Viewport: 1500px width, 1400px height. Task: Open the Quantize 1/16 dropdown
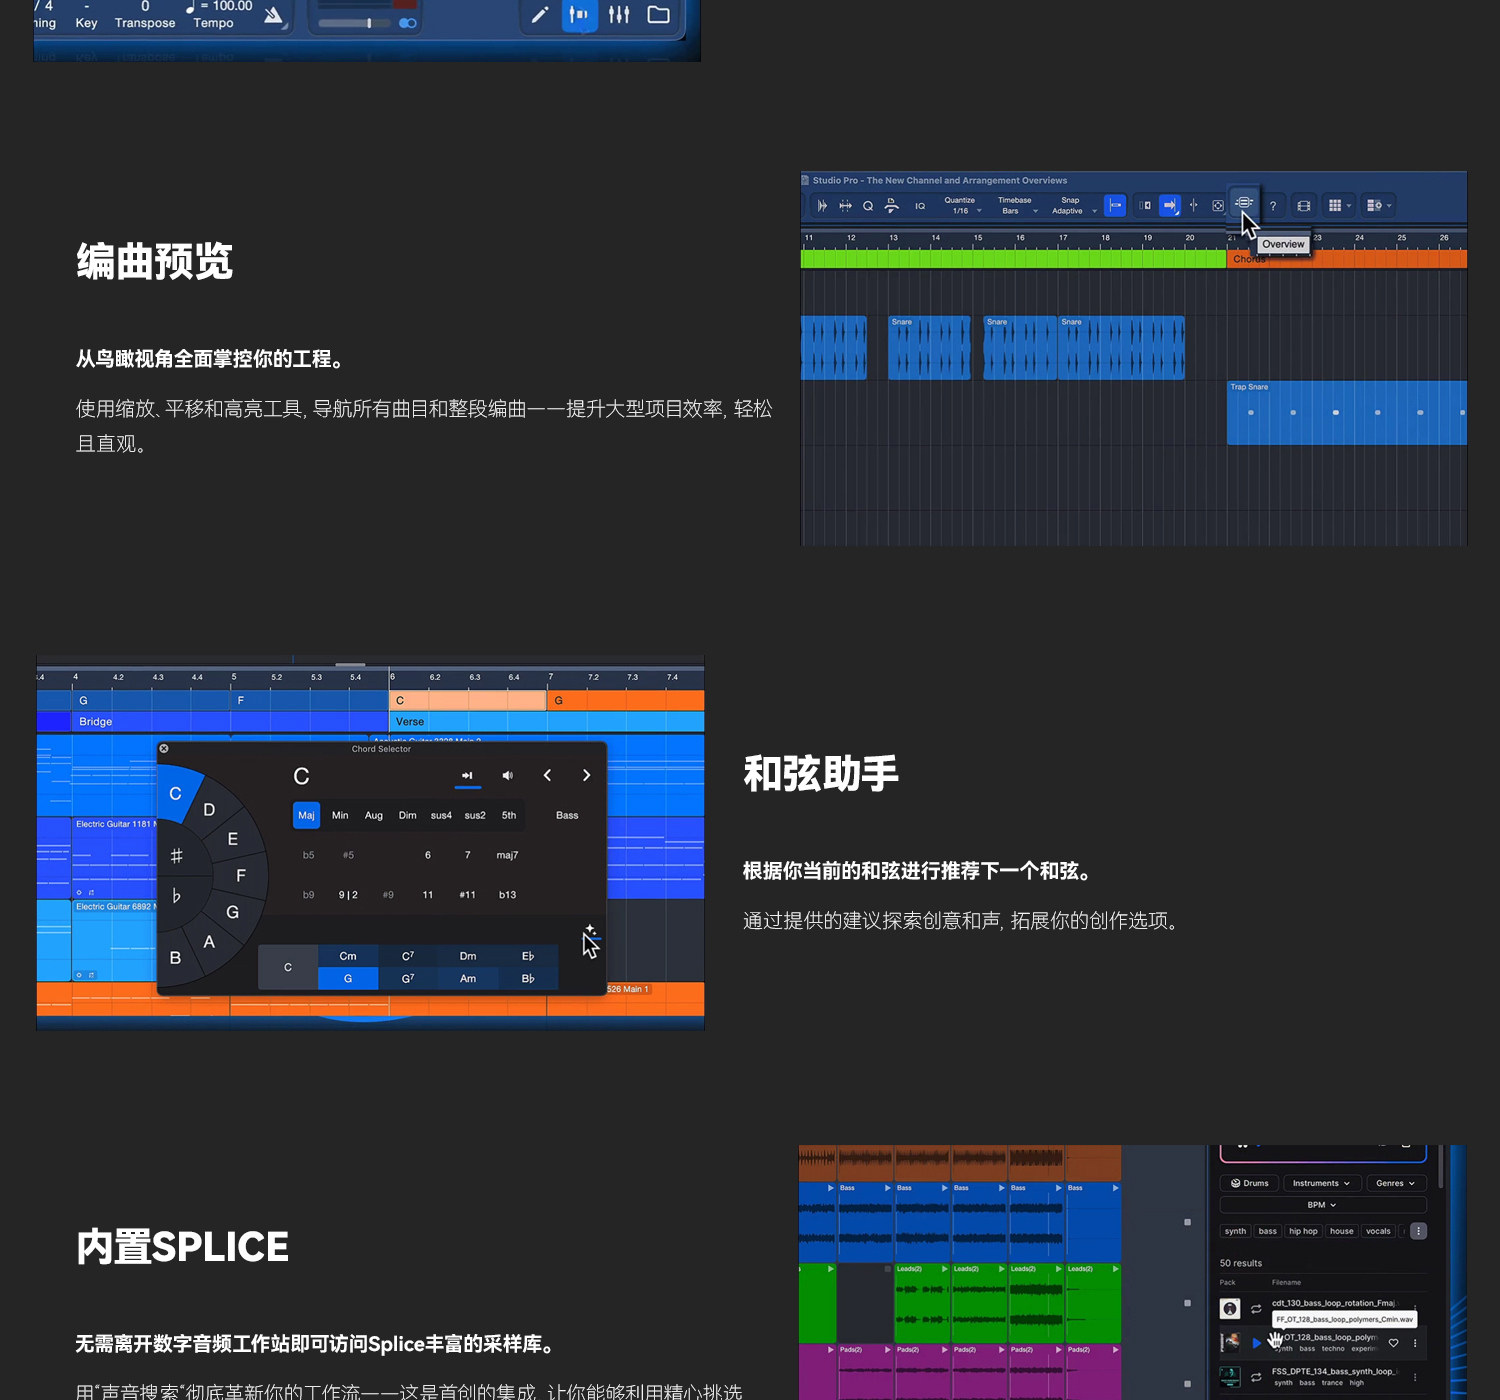(963, 206)
